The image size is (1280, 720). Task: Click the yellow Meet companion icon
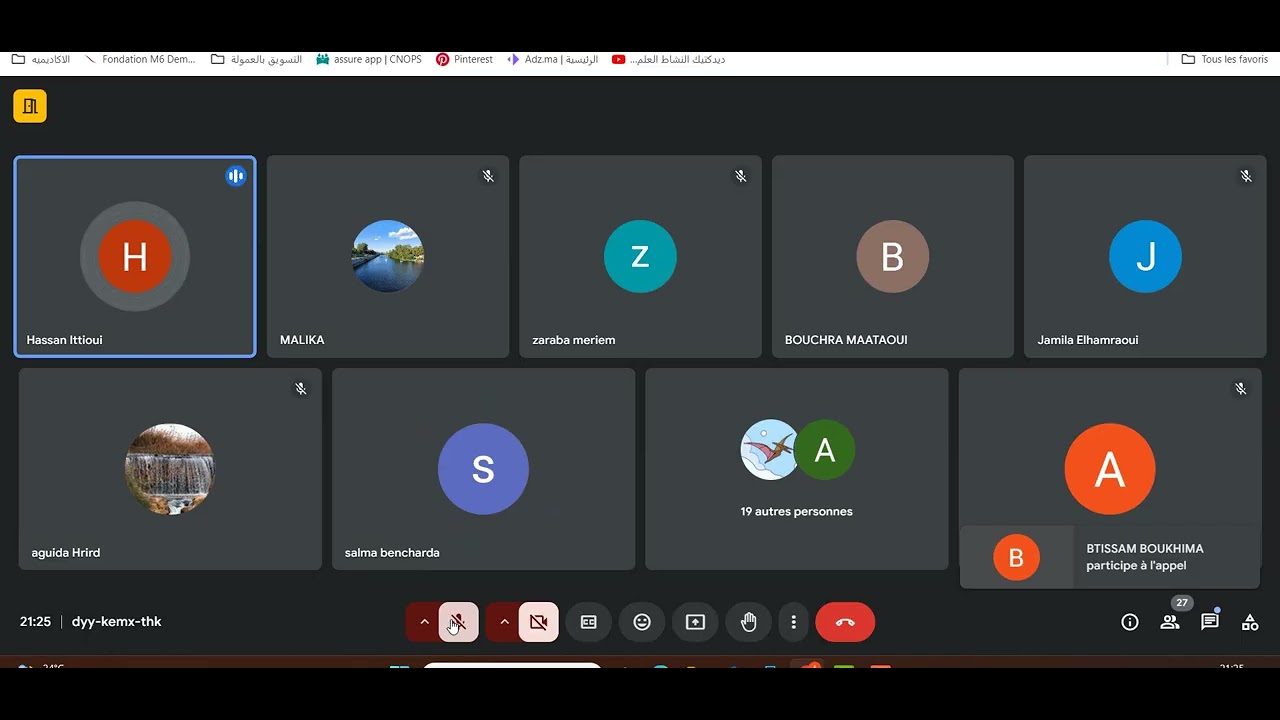click(30, 106)
